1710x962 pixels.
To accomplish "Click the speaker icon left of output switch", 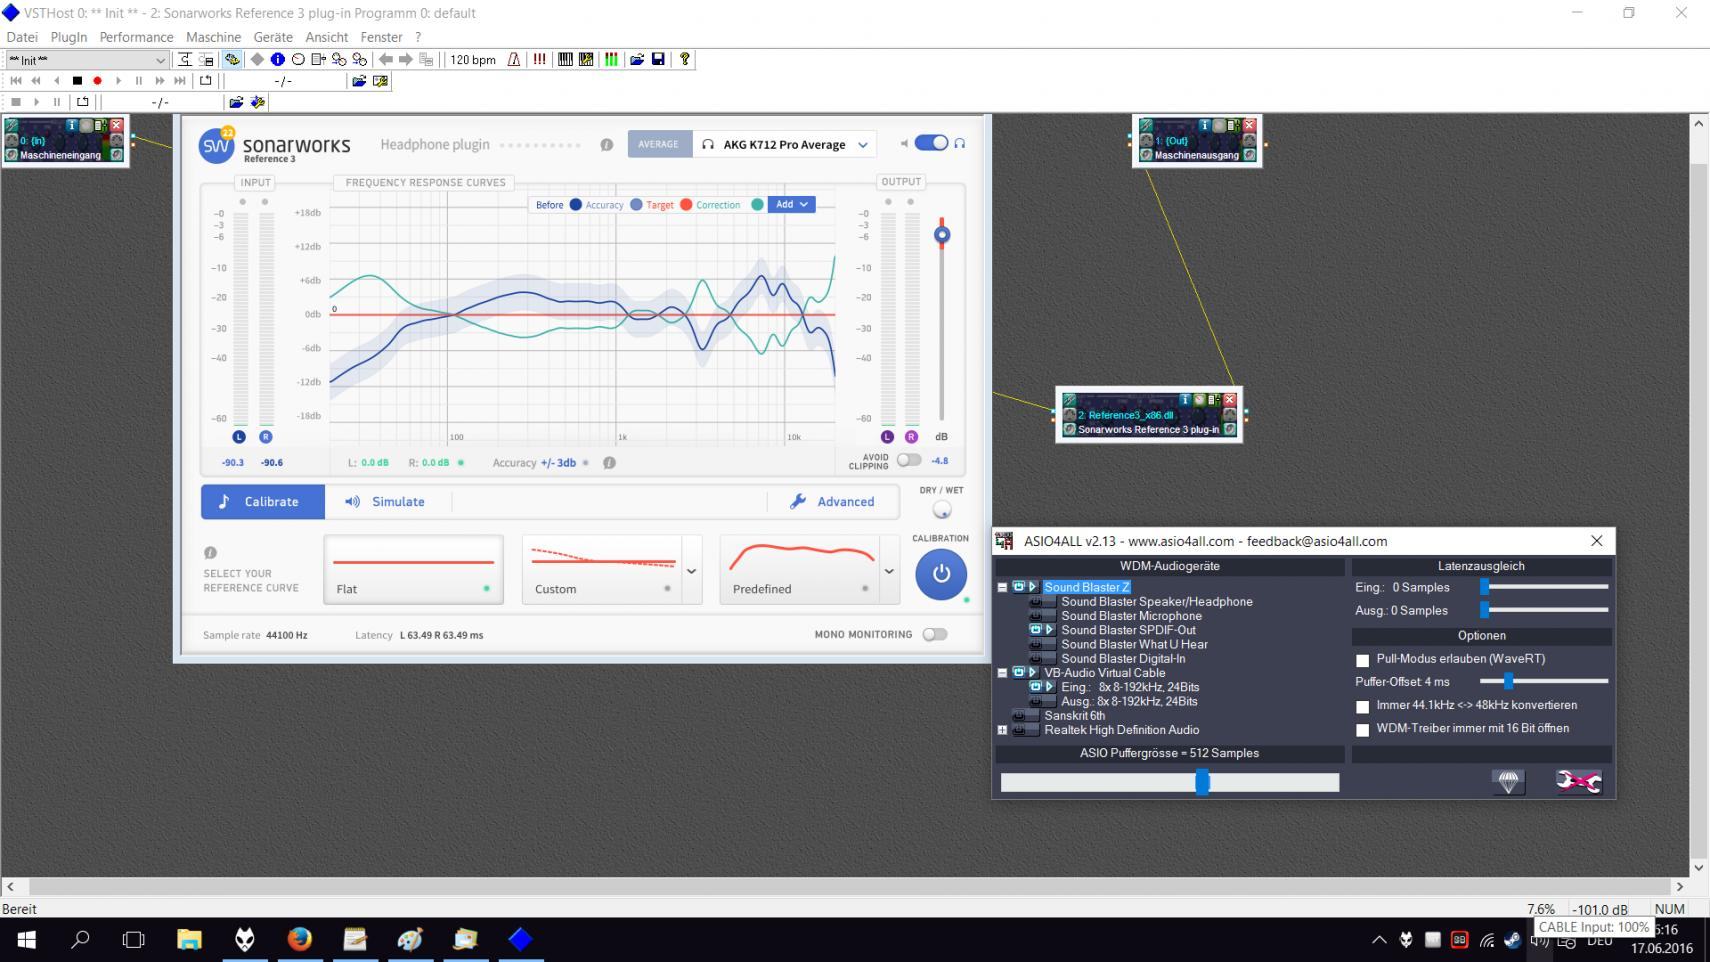I will click(x=904, y=144).
